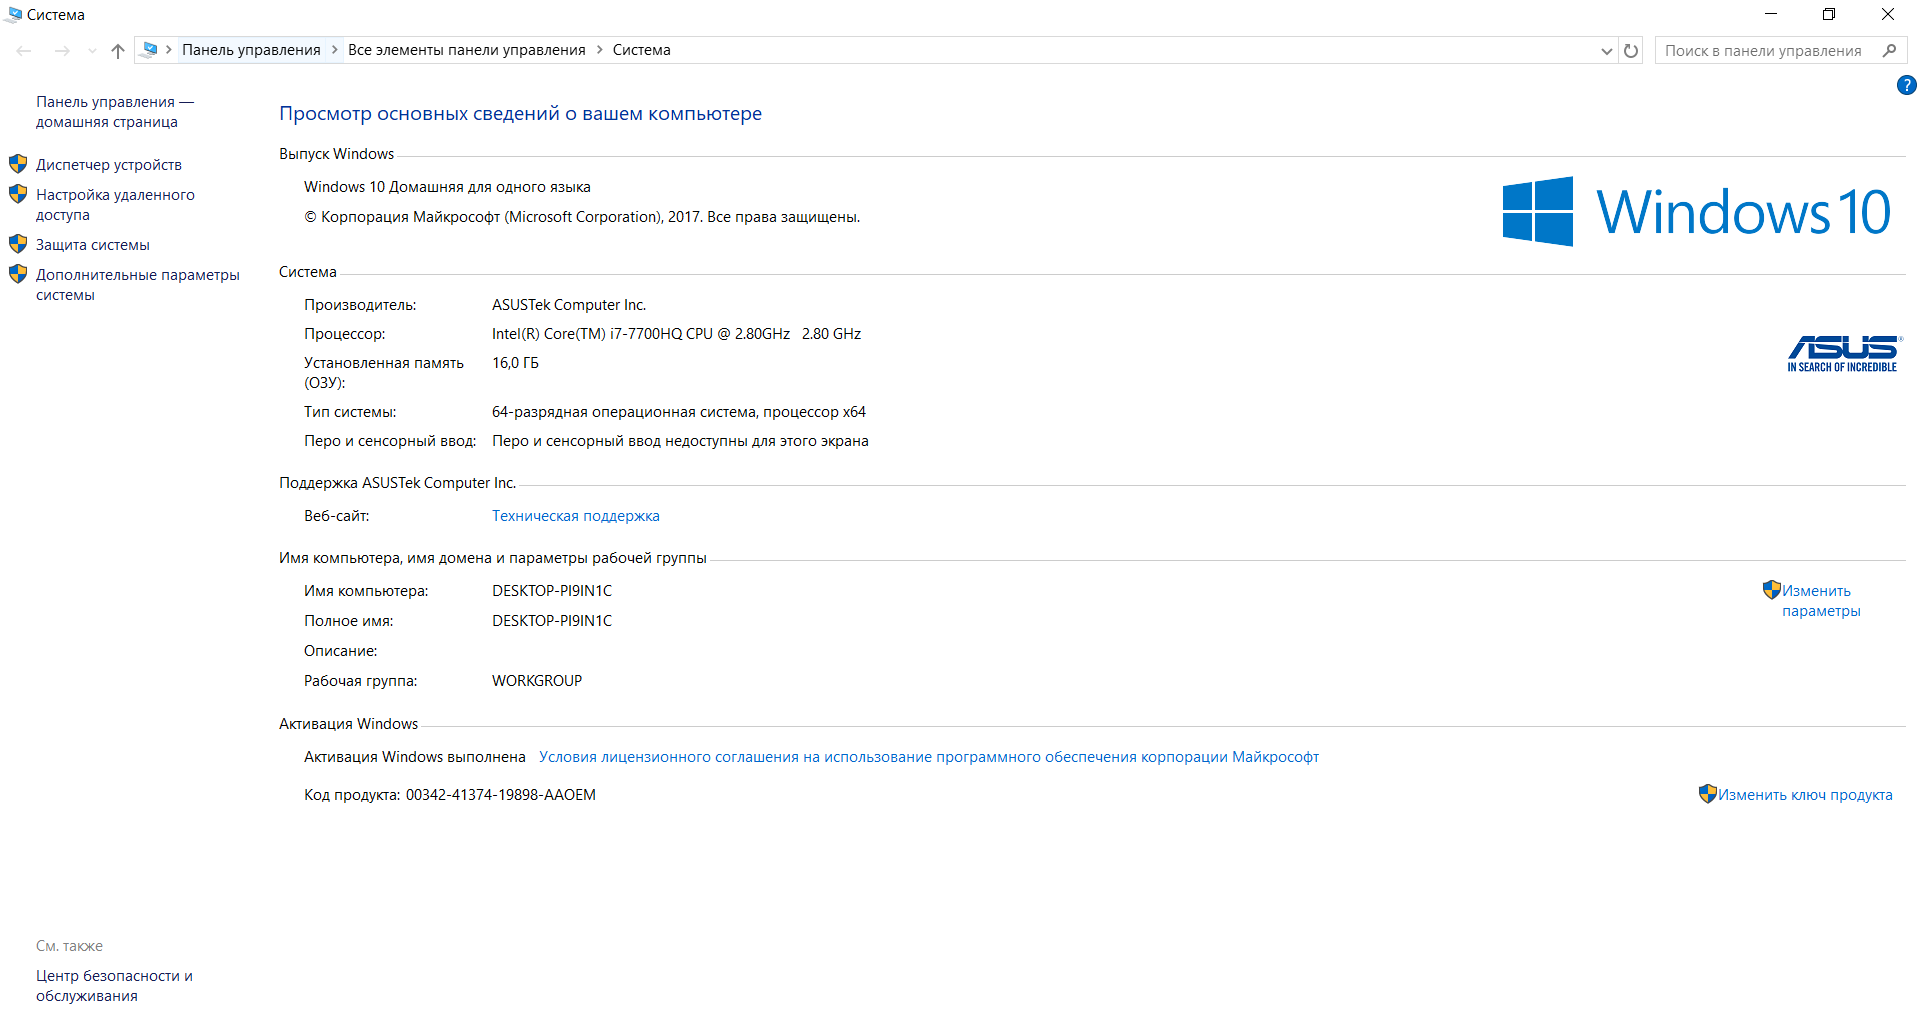
Task: Expand the address bar history dropdown
Action: click(x=1606, y=51)
